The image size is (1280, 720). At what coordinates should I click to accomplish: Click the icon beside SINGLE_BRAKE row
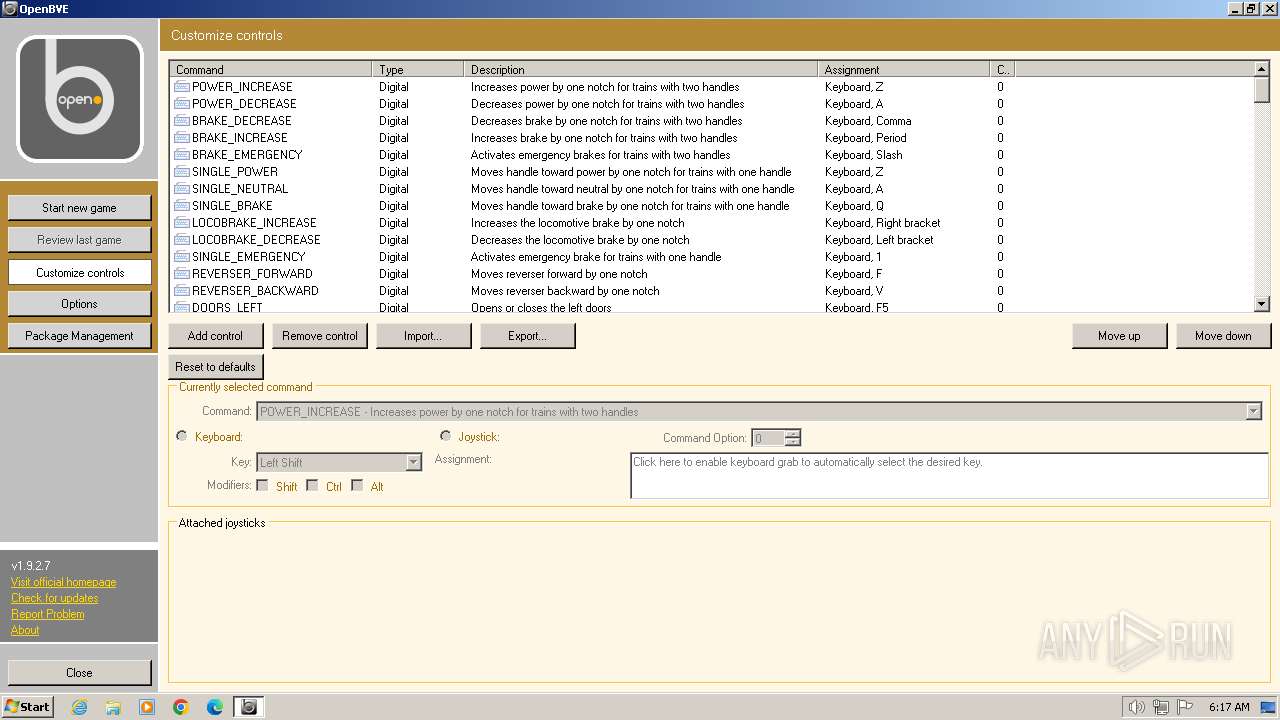182,206
